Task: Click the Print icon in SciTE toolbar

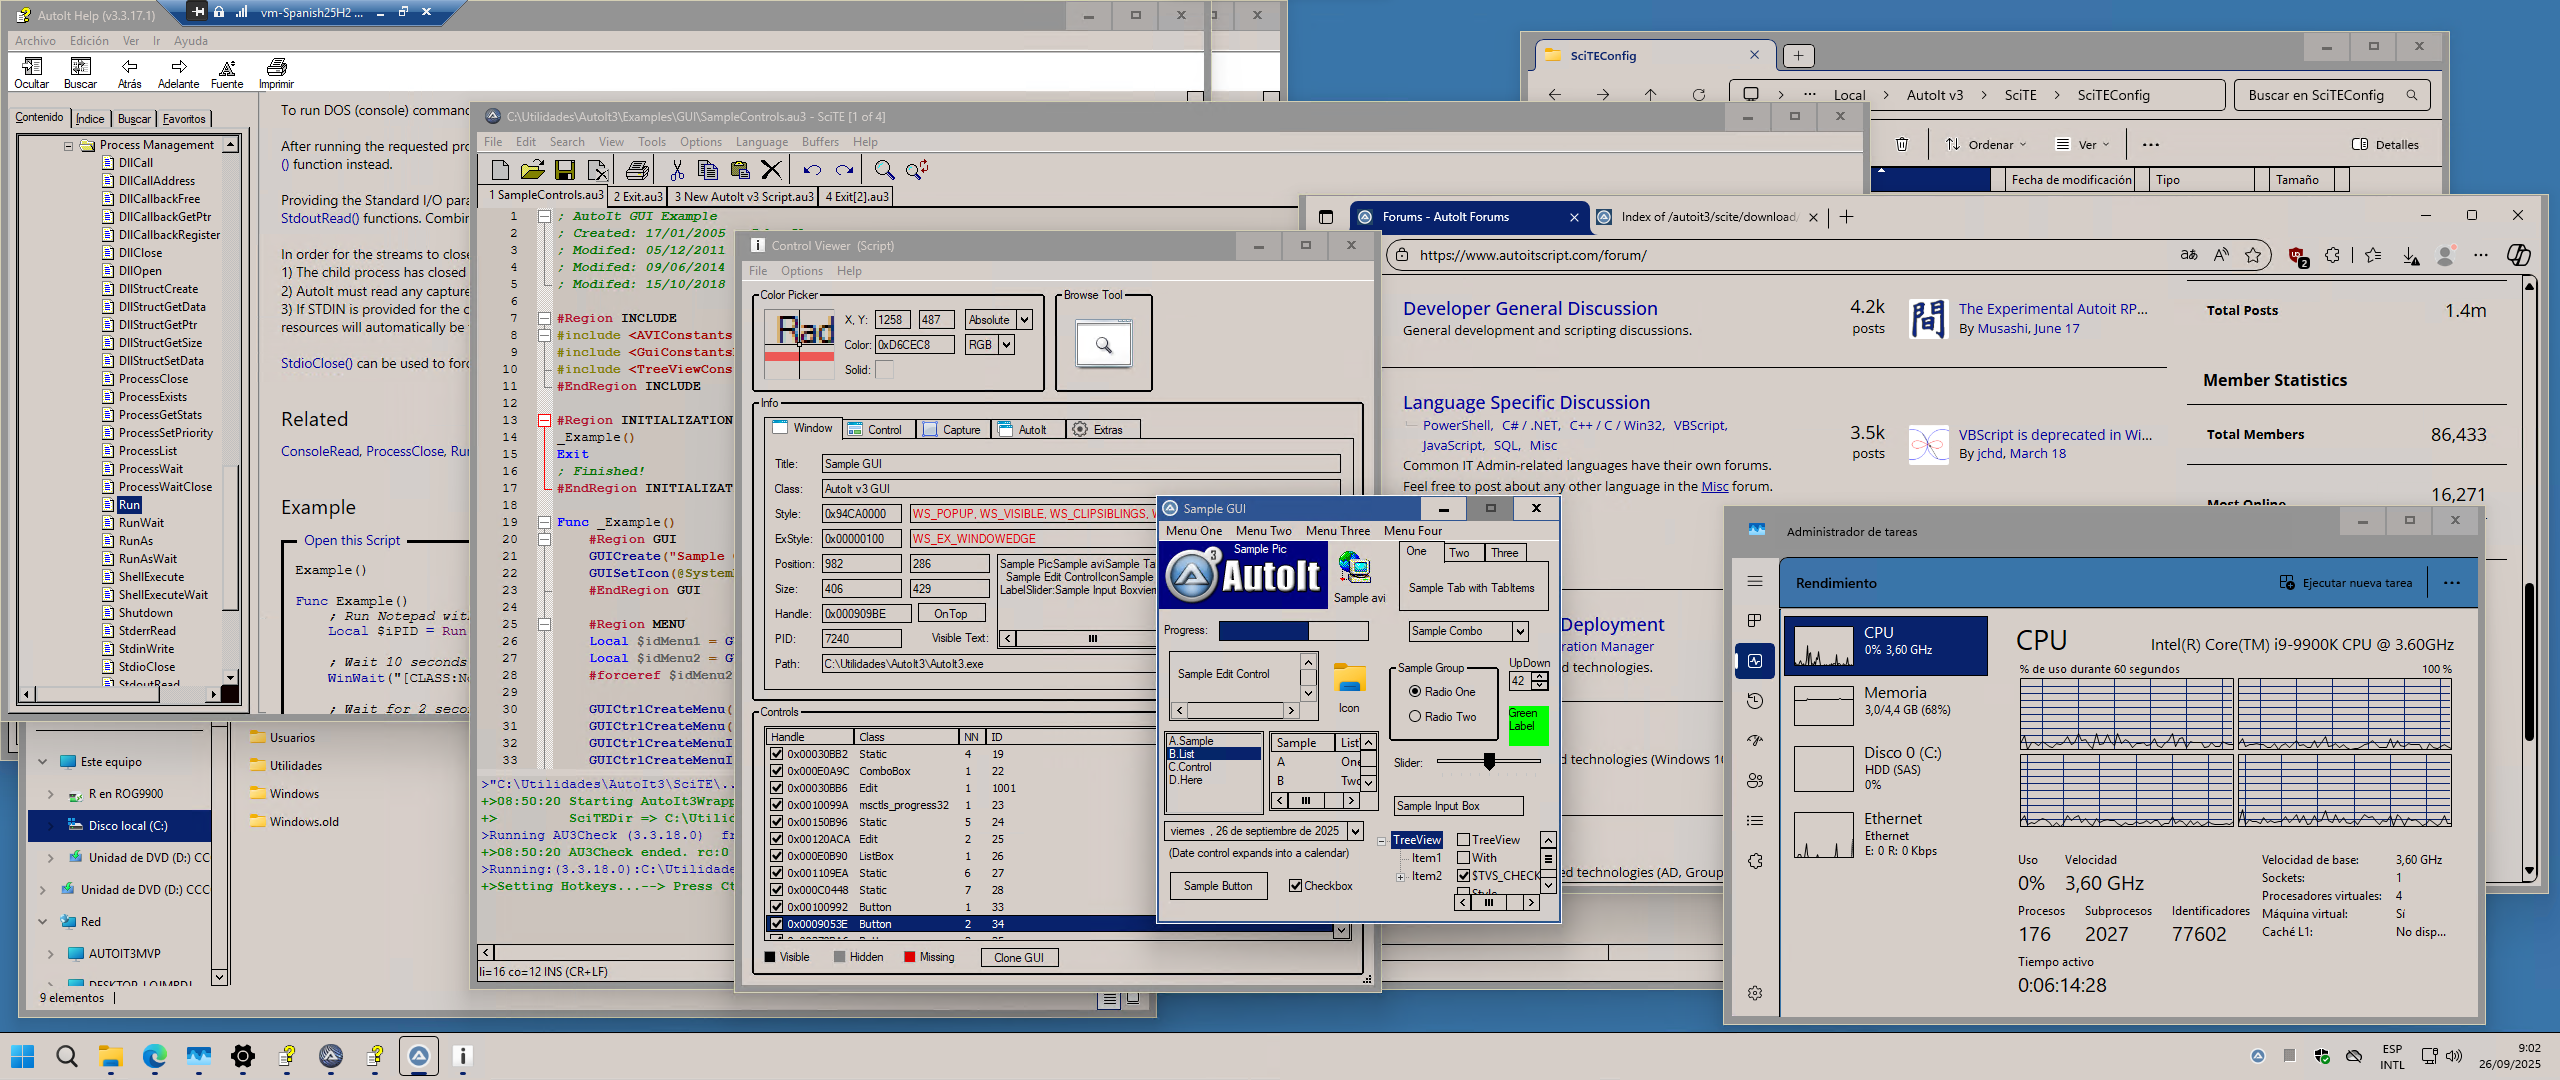Action: [x=637, y=170]
